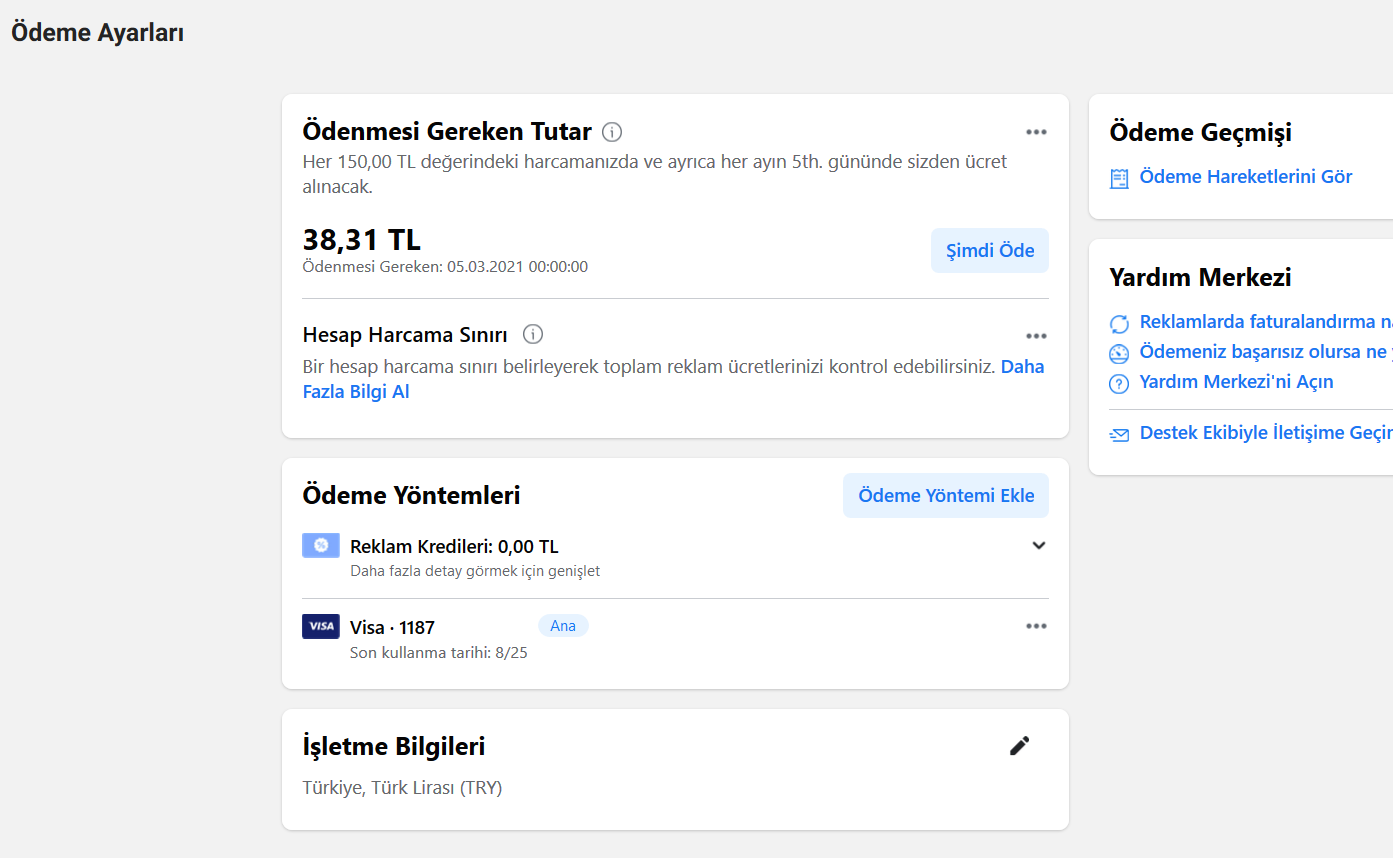Open three-dot menu for Ödenmesi Gereken Tutar
Viewport: 1393px width, 858px height.
pos(1036,132)
